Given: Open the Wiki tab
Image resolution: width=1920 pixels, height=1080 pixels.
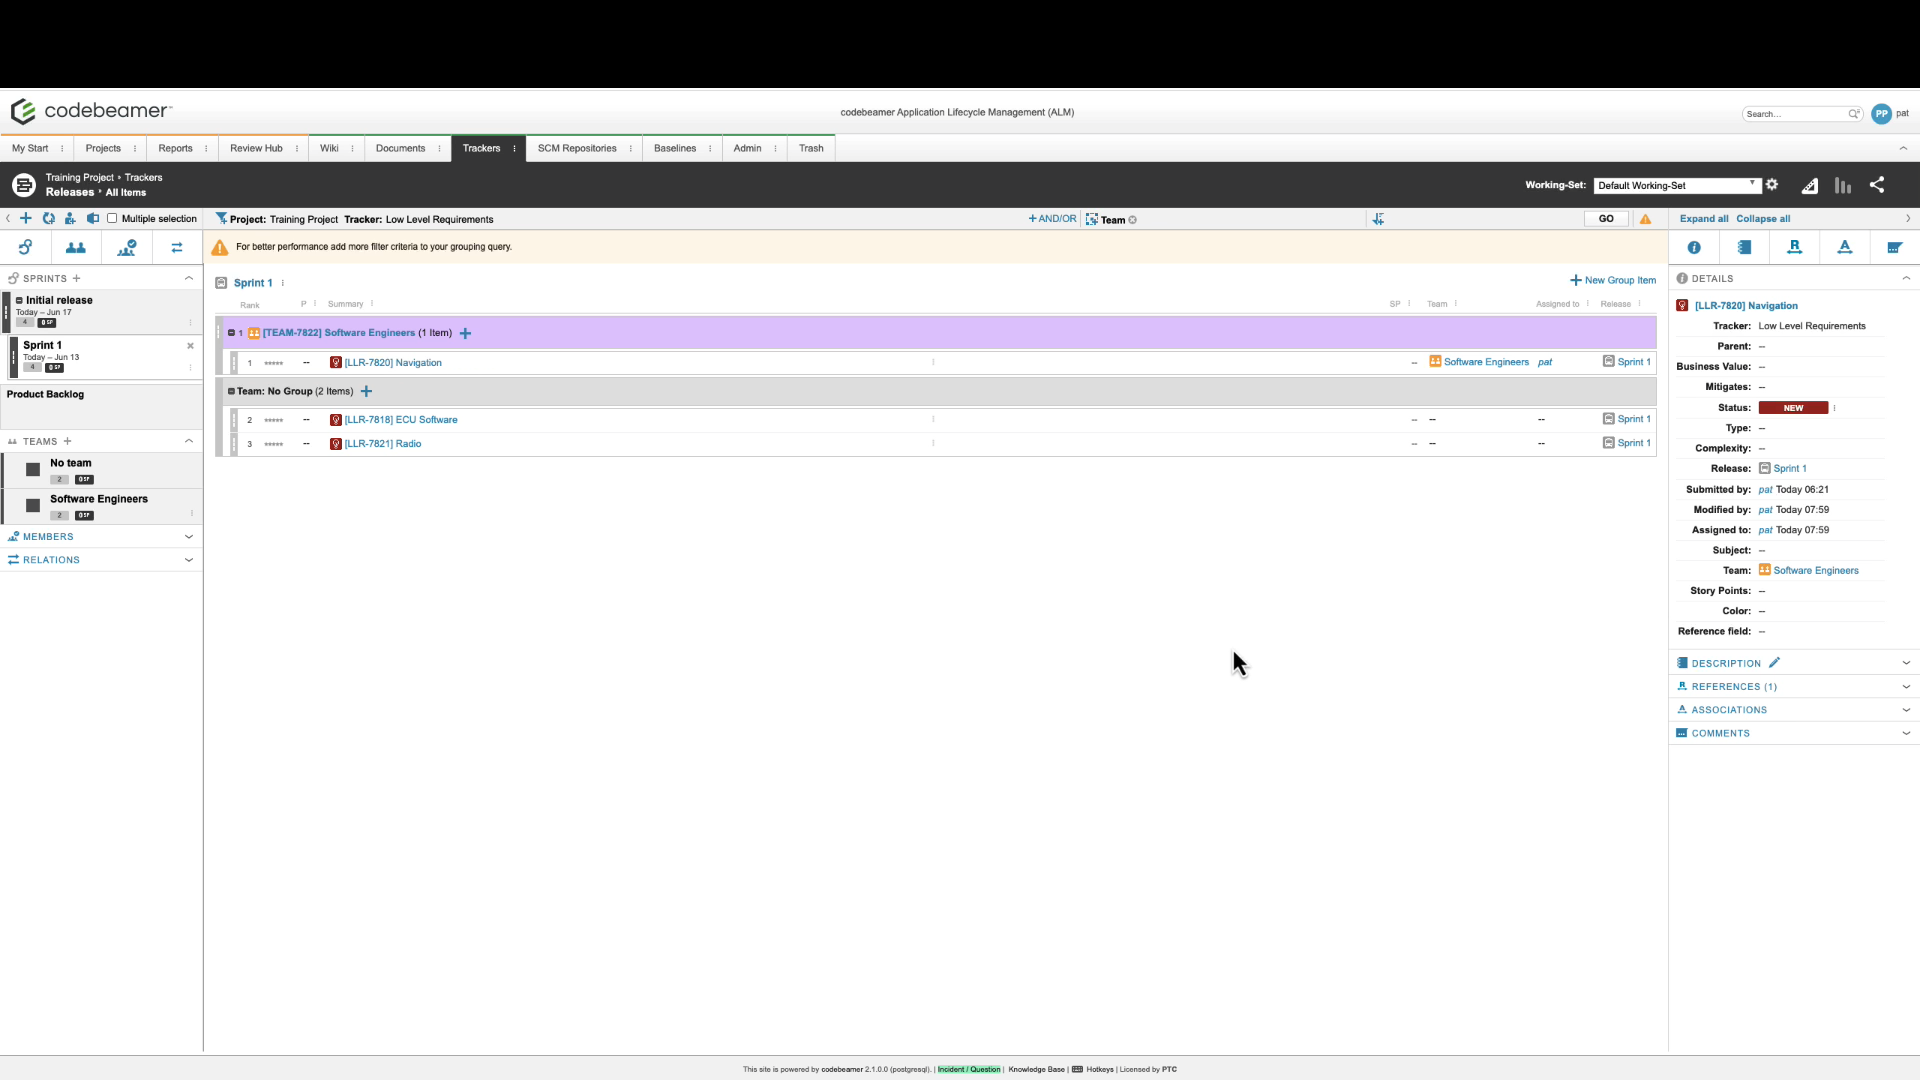Looking at the screenshot, I should coord(329,148).
